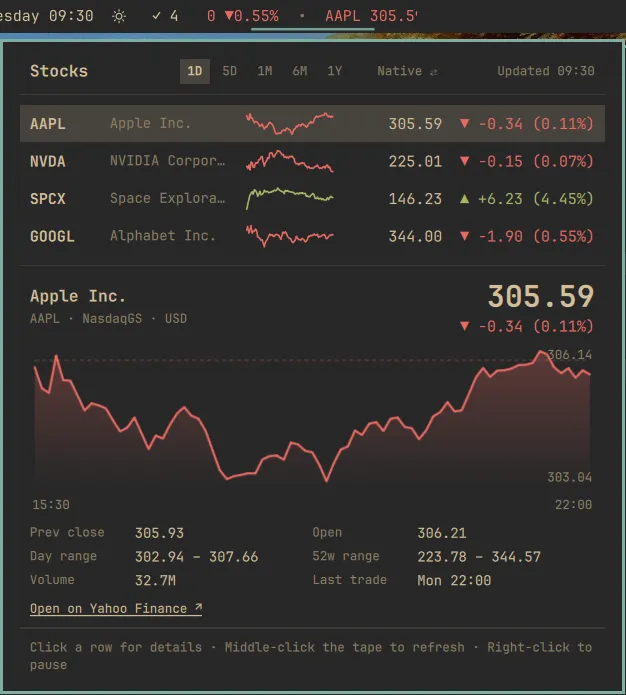Screen dimensions: 626x695
Task: Click the 52w range 223.78 – 344.57
Action: tap(479, 557)
